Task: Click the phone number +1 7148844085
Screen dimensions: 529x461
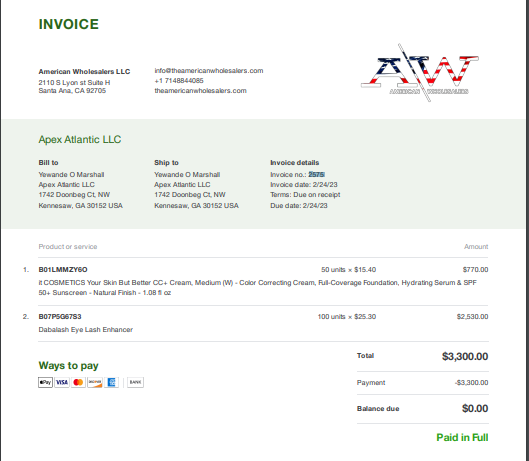Action: pyautogui.click(x=179, y=81)
